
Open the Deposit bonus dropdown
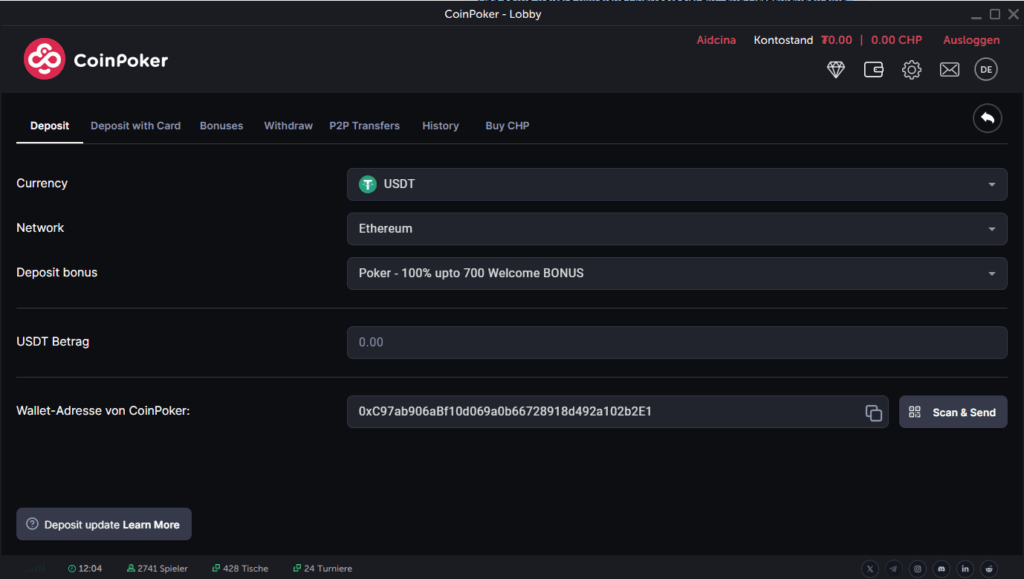coord(676,273)
